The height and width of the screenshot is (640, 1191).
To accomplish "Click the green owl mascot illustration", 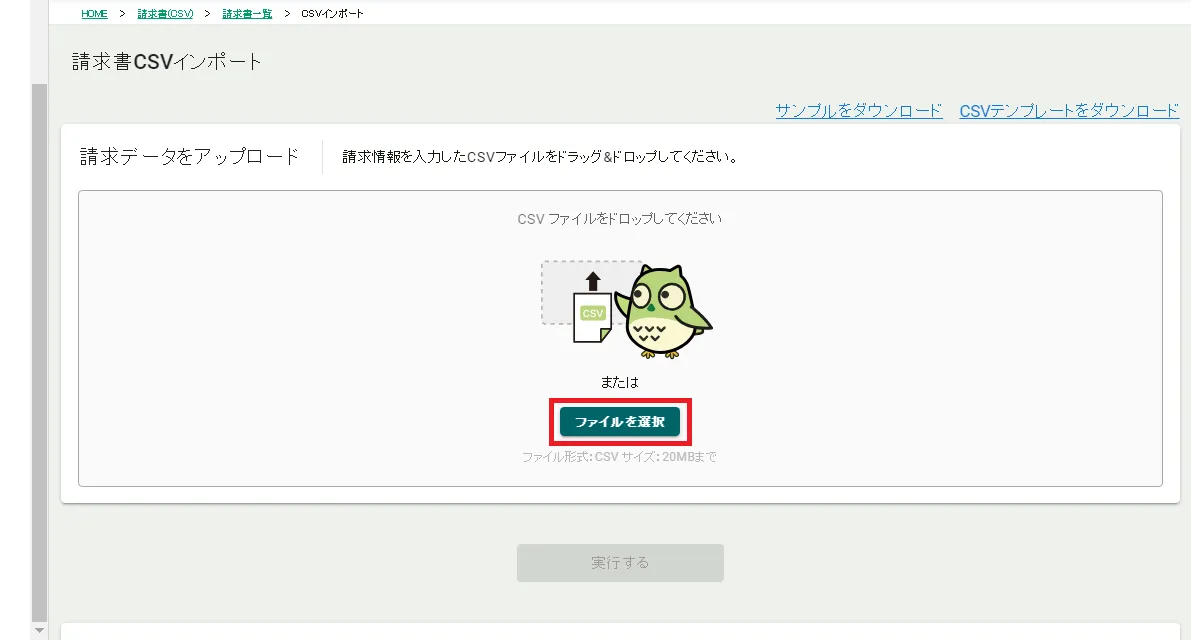I will click(662, 311).
